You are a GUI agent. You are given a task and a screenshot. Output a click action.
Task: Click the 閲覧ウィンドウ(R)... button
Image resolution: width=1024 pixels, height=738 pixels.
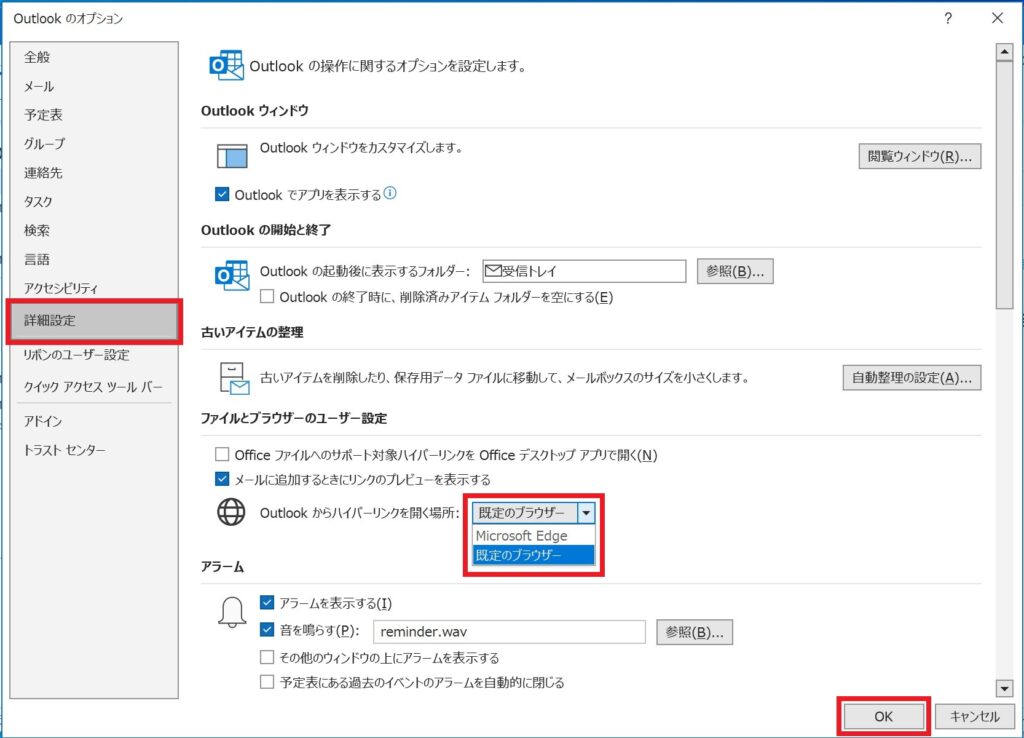(920, 156)
